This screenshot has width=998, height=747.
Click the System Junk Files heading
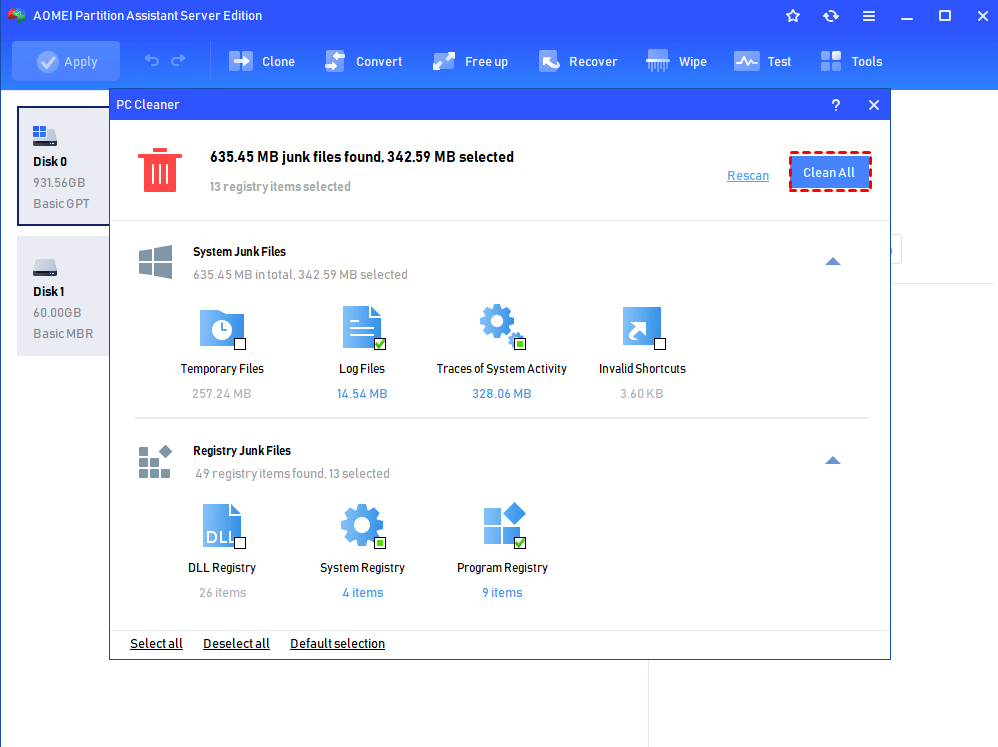(x=239, y=252)
